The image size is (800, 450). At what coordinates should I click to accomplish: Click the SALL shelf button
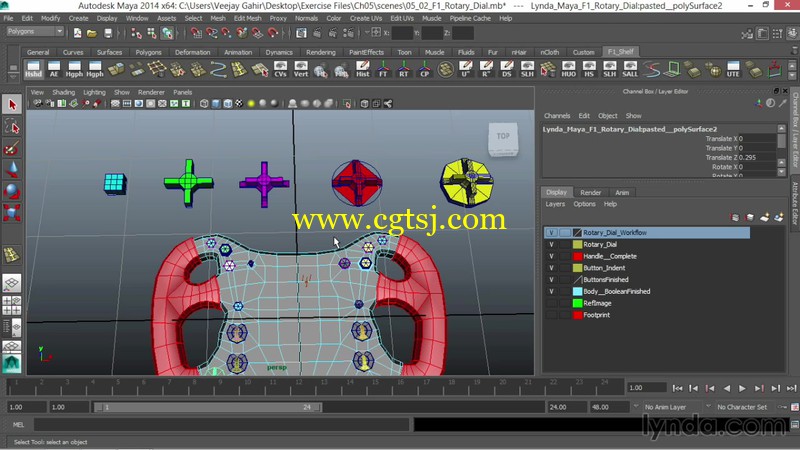630,69
